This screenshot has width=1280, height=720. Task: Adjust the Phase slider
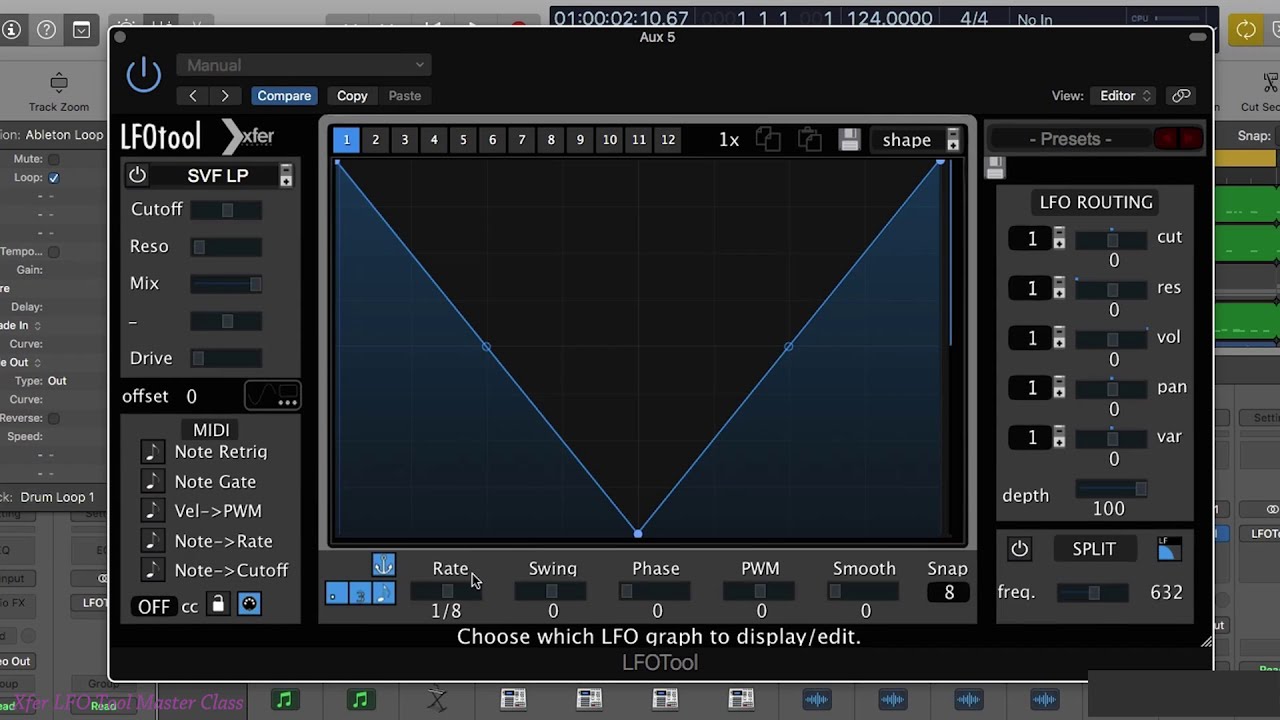click(x=656, y=591)
